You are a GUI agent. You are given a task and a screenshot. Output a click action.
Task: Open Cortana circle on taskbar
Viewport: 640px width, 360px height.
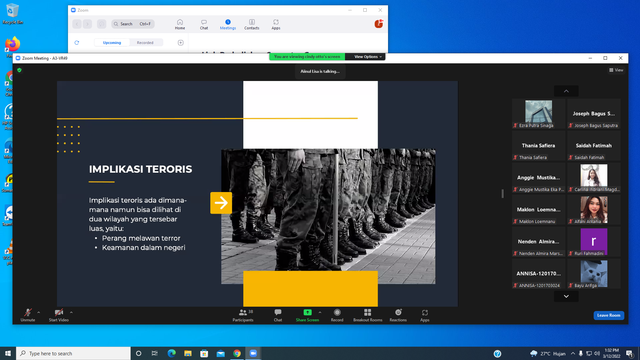138,353
